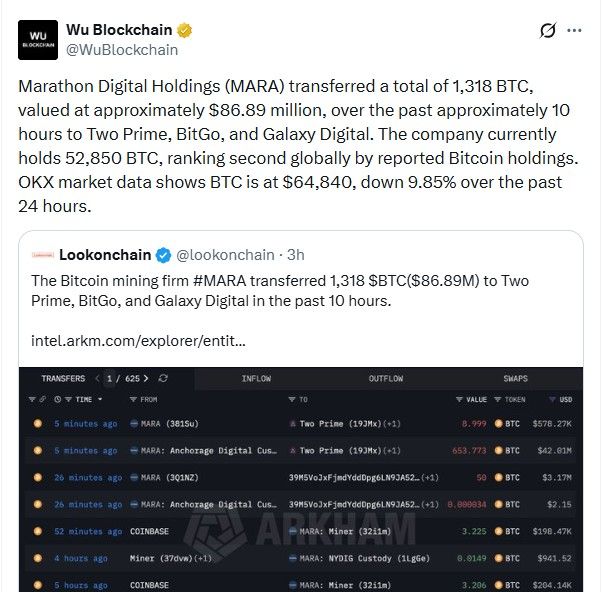
Task: Open the intel.arkm.com explorer link
Action: [x=138, y=340]
